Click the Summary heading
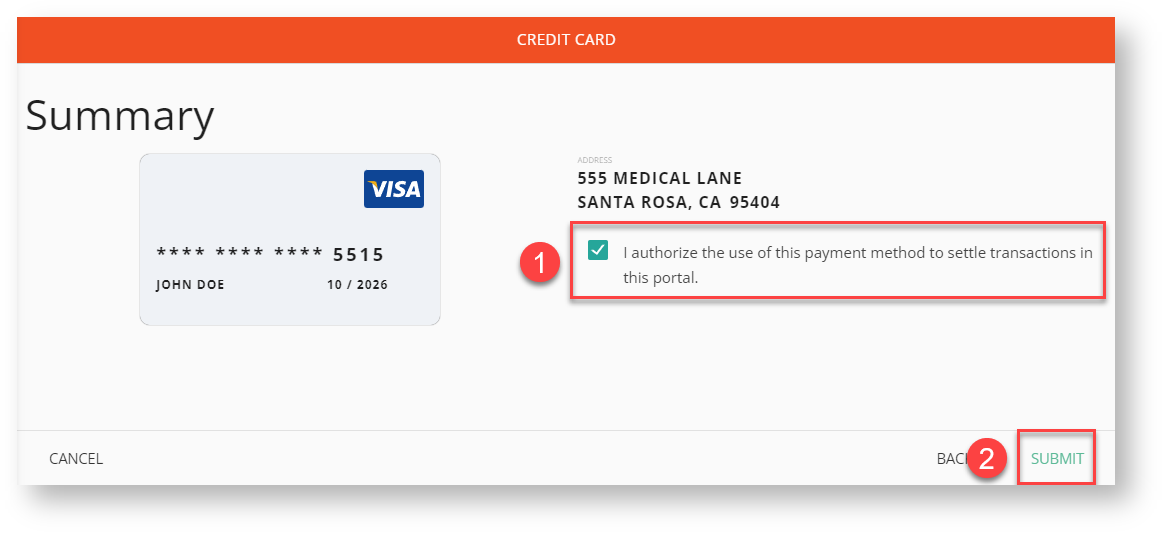Screen dimensions: 1163x533 tap(120, 116)
